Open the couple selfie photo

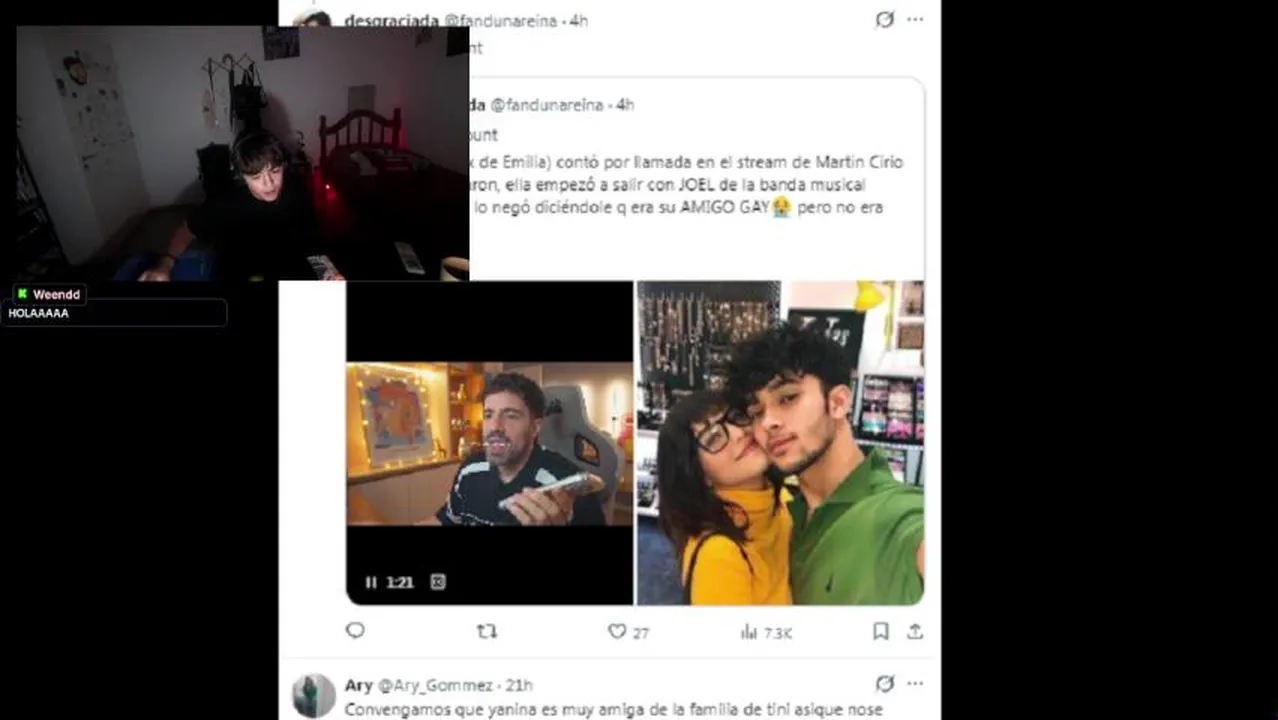pos(780,443)
